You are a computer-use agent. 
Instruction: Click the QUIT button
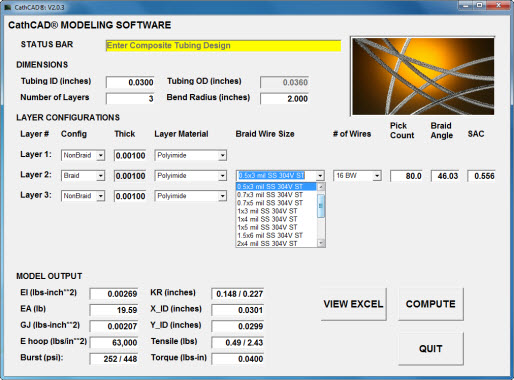pyautogui.click(x=431, y=349)
